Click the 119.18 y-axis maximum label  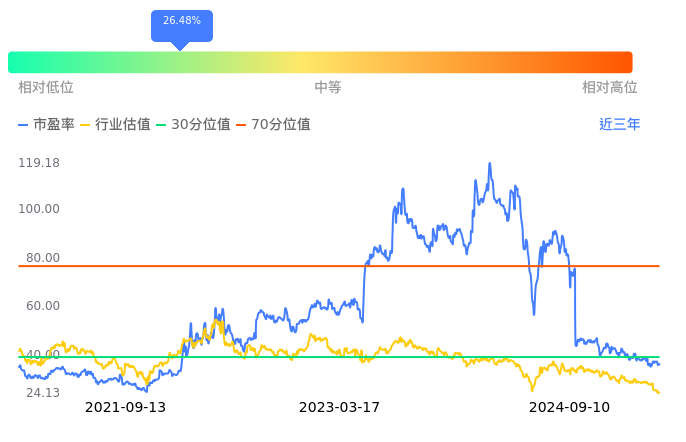[39, 163]
